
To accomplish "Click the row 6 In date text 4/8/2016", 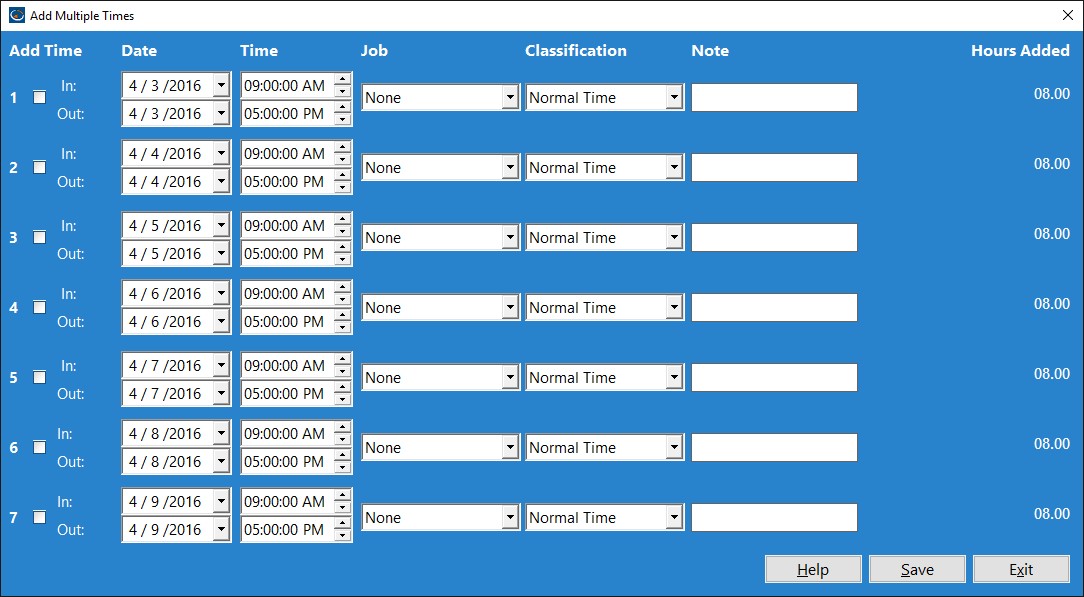I will pyautogui.click(x=165, y=433).
